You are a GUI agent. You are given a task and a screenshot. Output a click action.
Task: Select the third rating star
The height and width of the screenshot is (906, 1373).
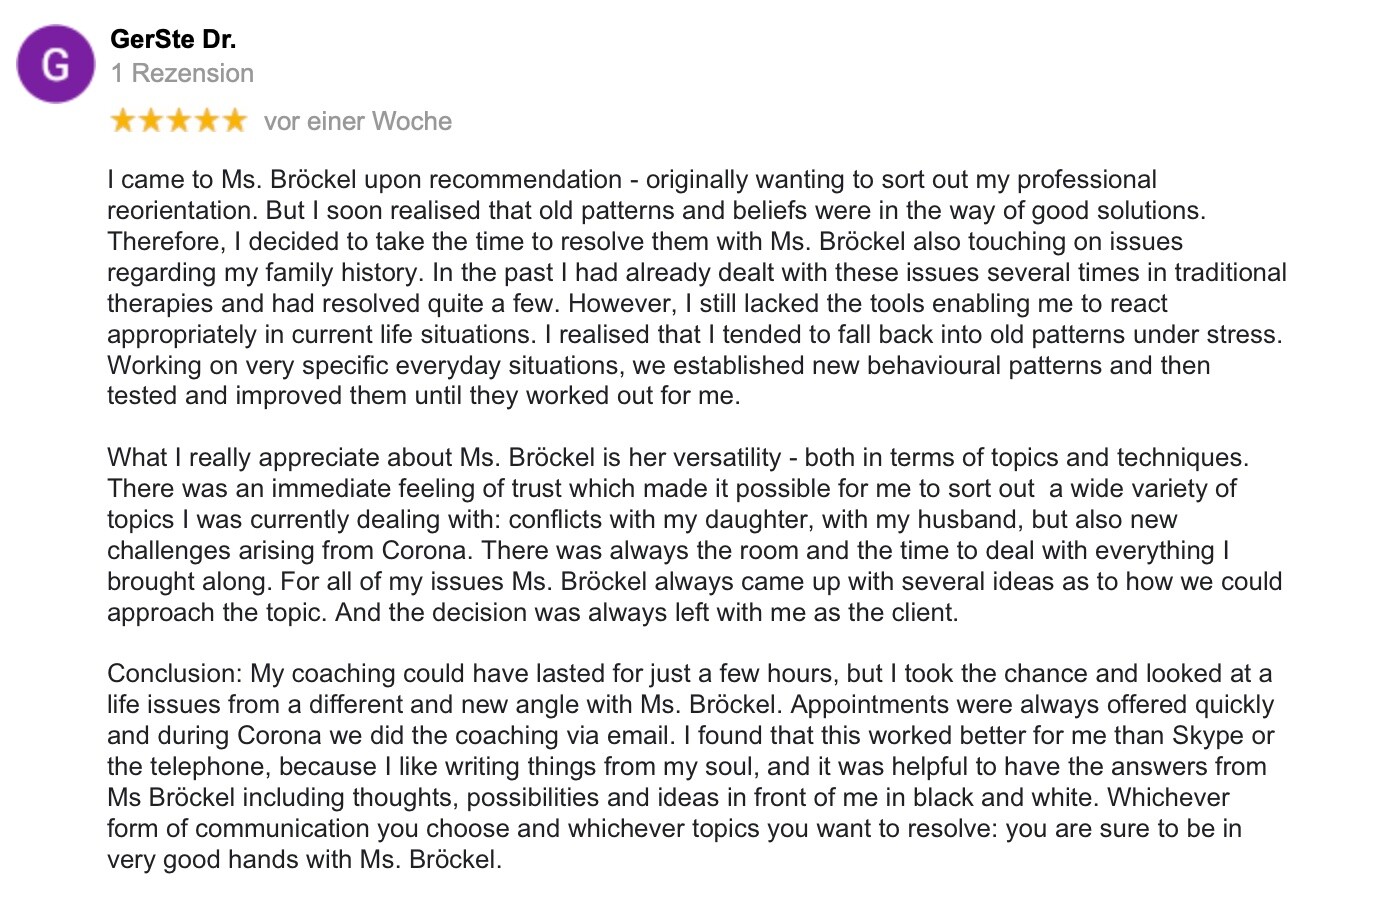click(179, 121)
